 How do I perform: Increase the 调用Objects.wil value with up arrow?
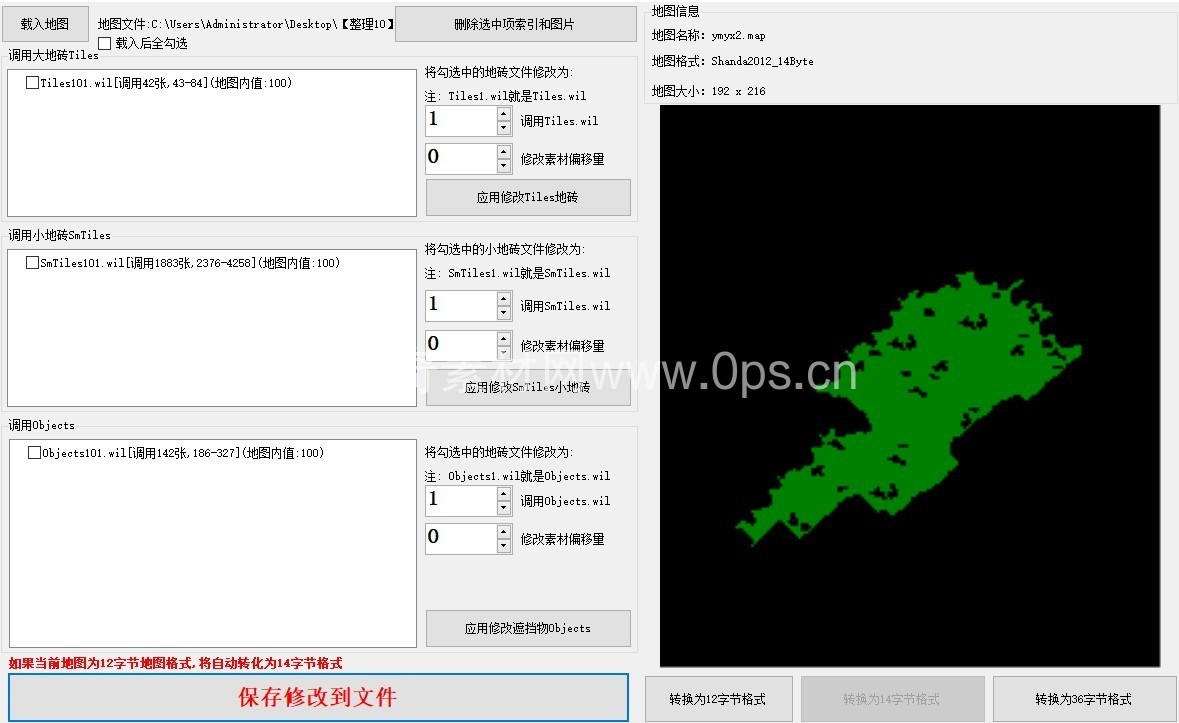(x=504, y=494)
